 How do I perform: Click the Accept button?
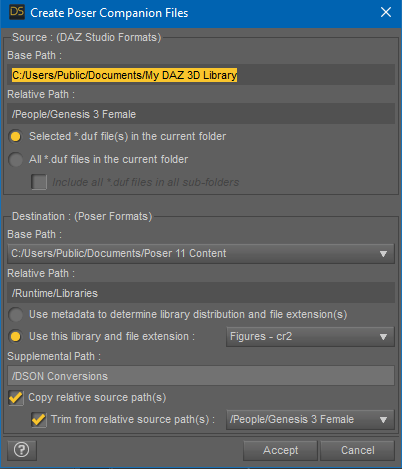[x=280, y=450]
